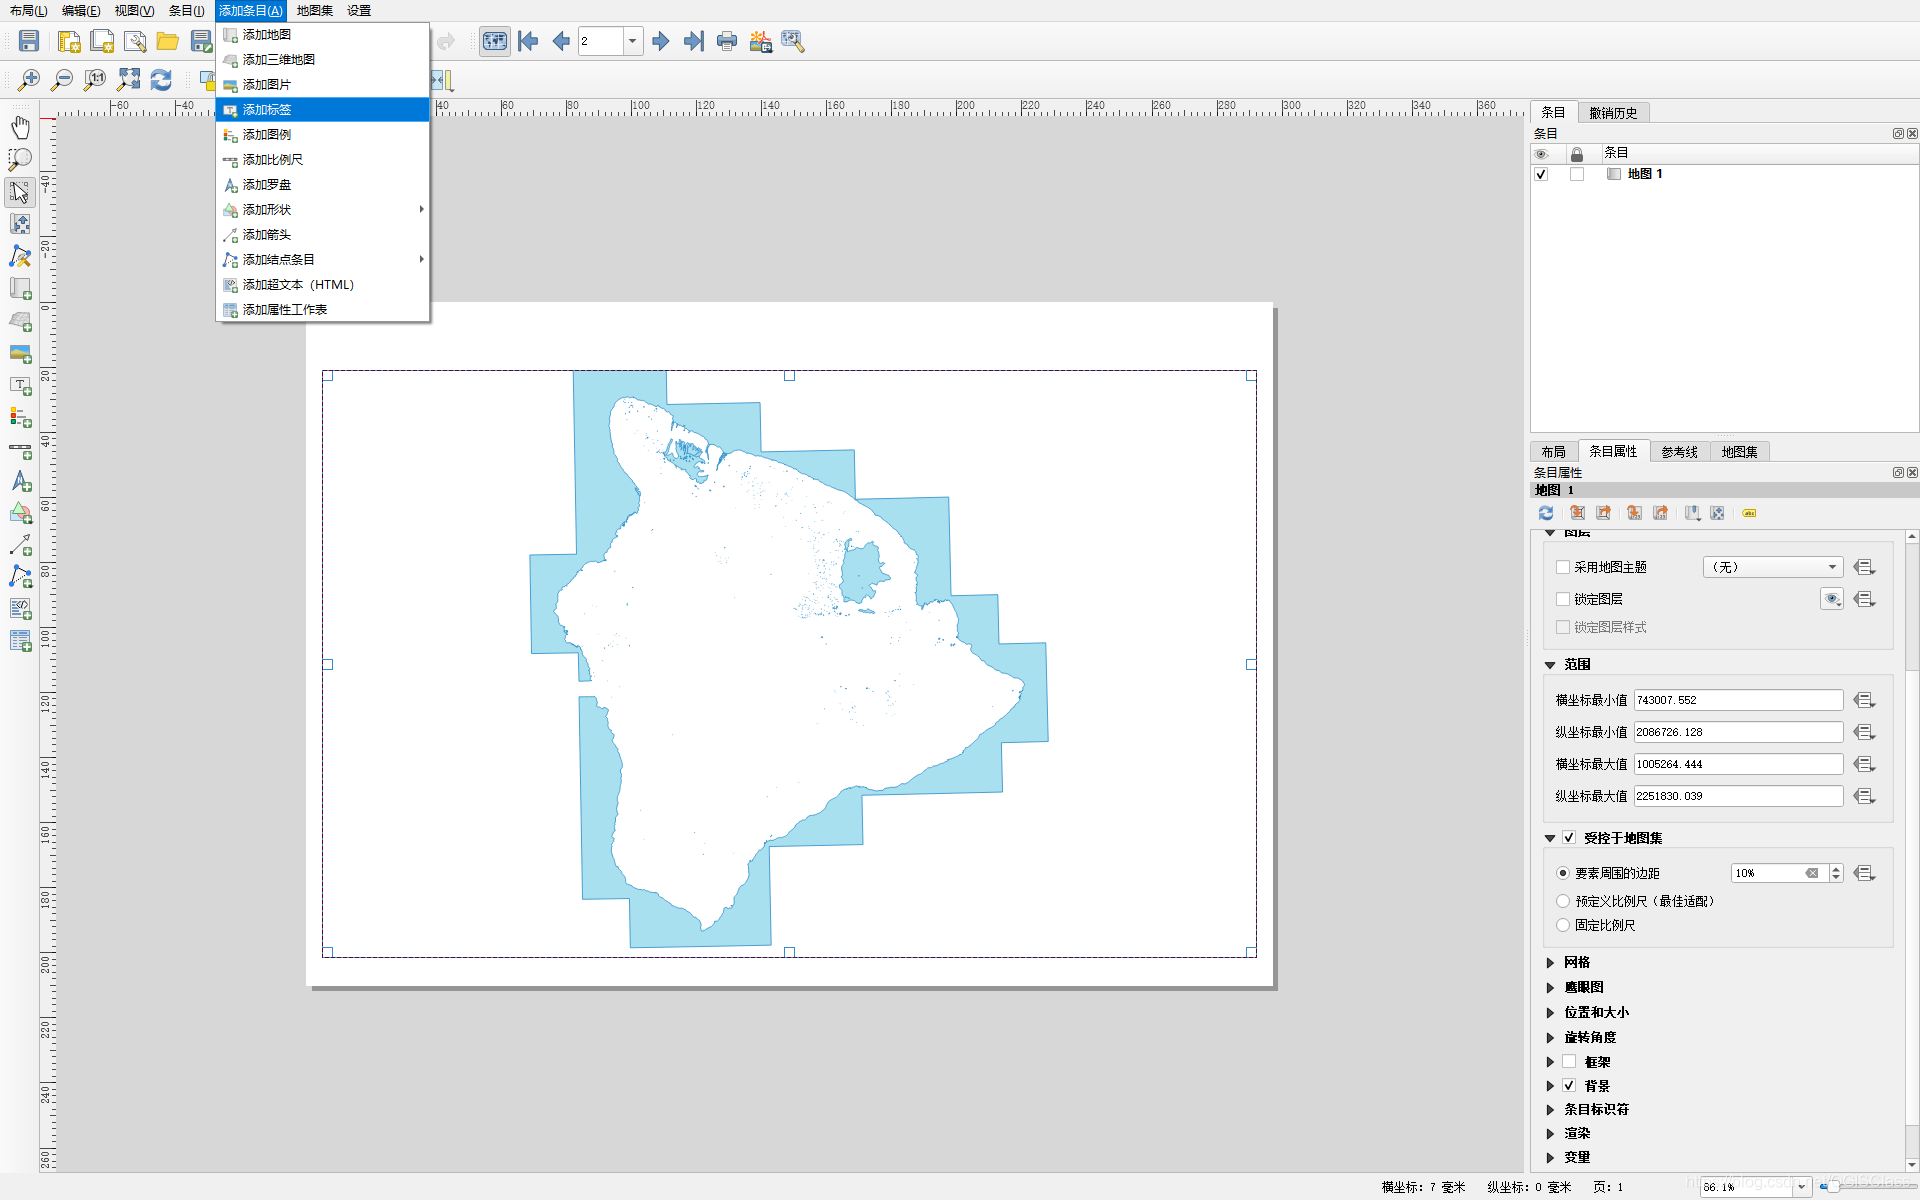Click the 横坐标最小值 input field
1920x1200 pixels.
tap(1737, 700)
